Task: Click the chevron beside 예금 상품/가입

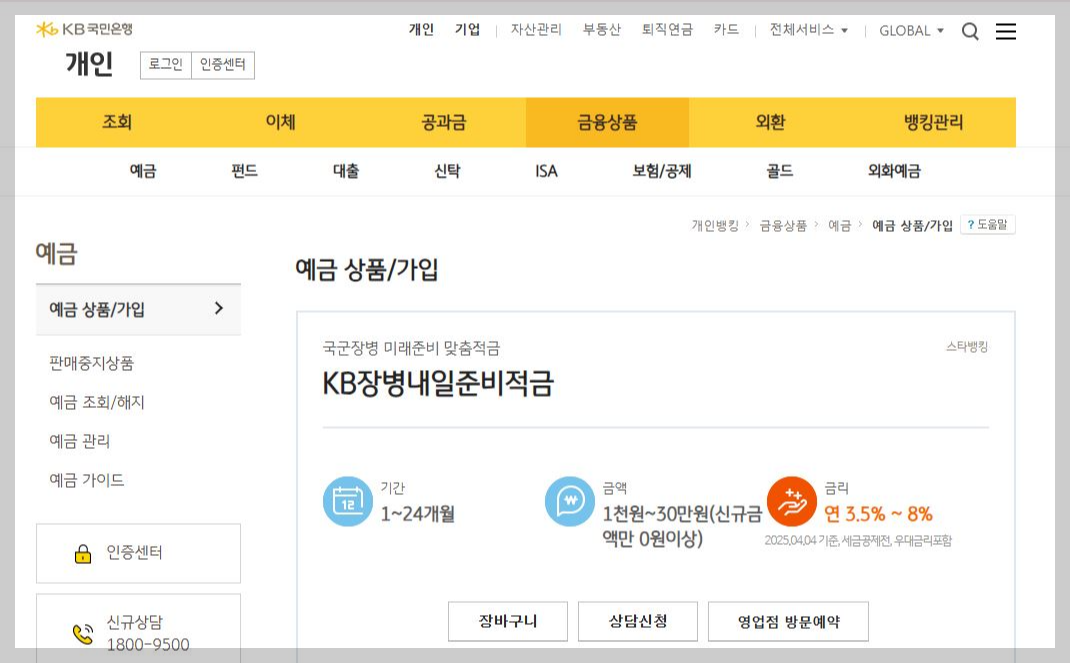Action: pyautogui.click(x=218, y=308)
